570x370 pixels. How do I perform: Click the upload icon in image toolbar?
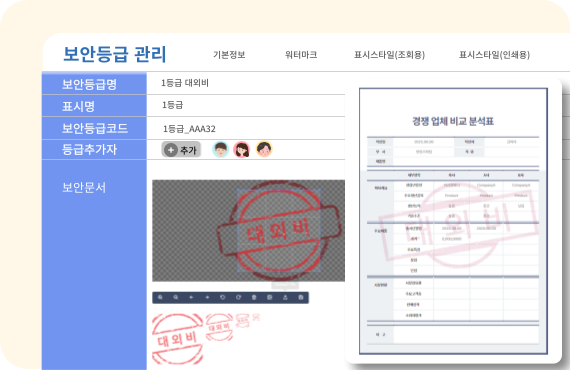click(x=285, y=297)
